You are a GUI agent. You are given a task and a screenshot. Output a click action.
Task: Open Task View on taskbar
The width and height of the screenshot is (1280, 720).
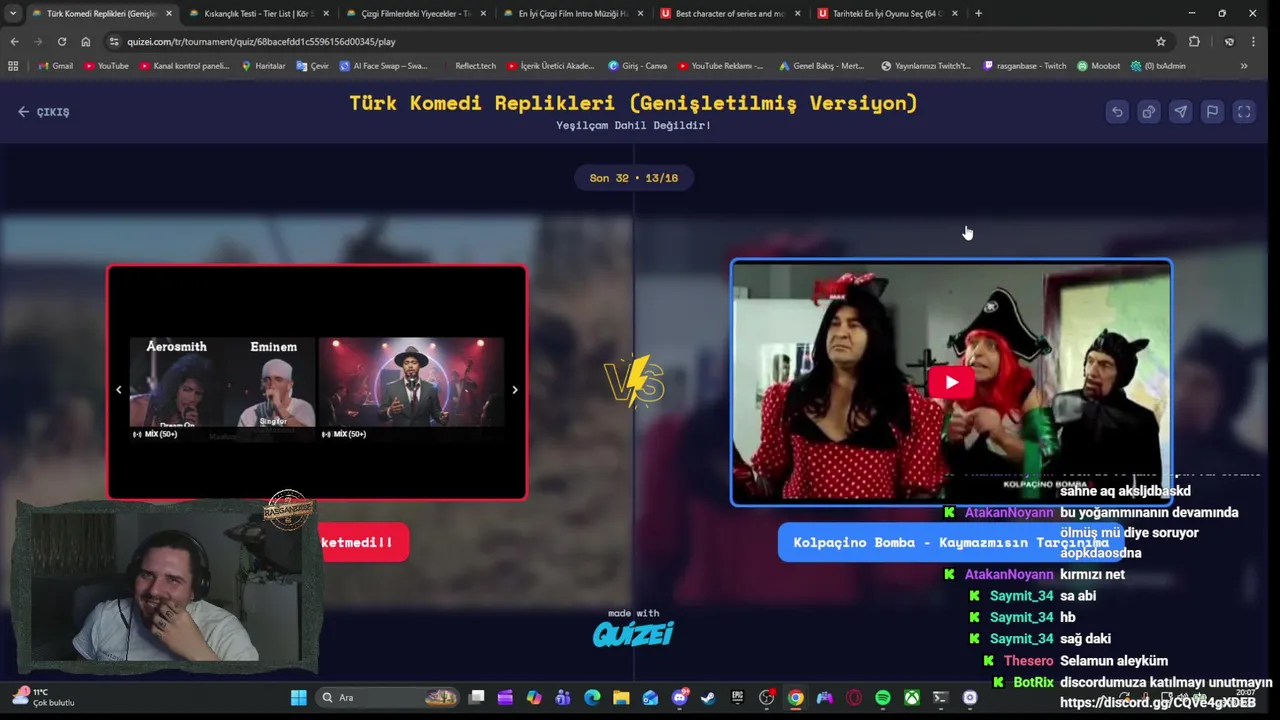tap(477, 698)
